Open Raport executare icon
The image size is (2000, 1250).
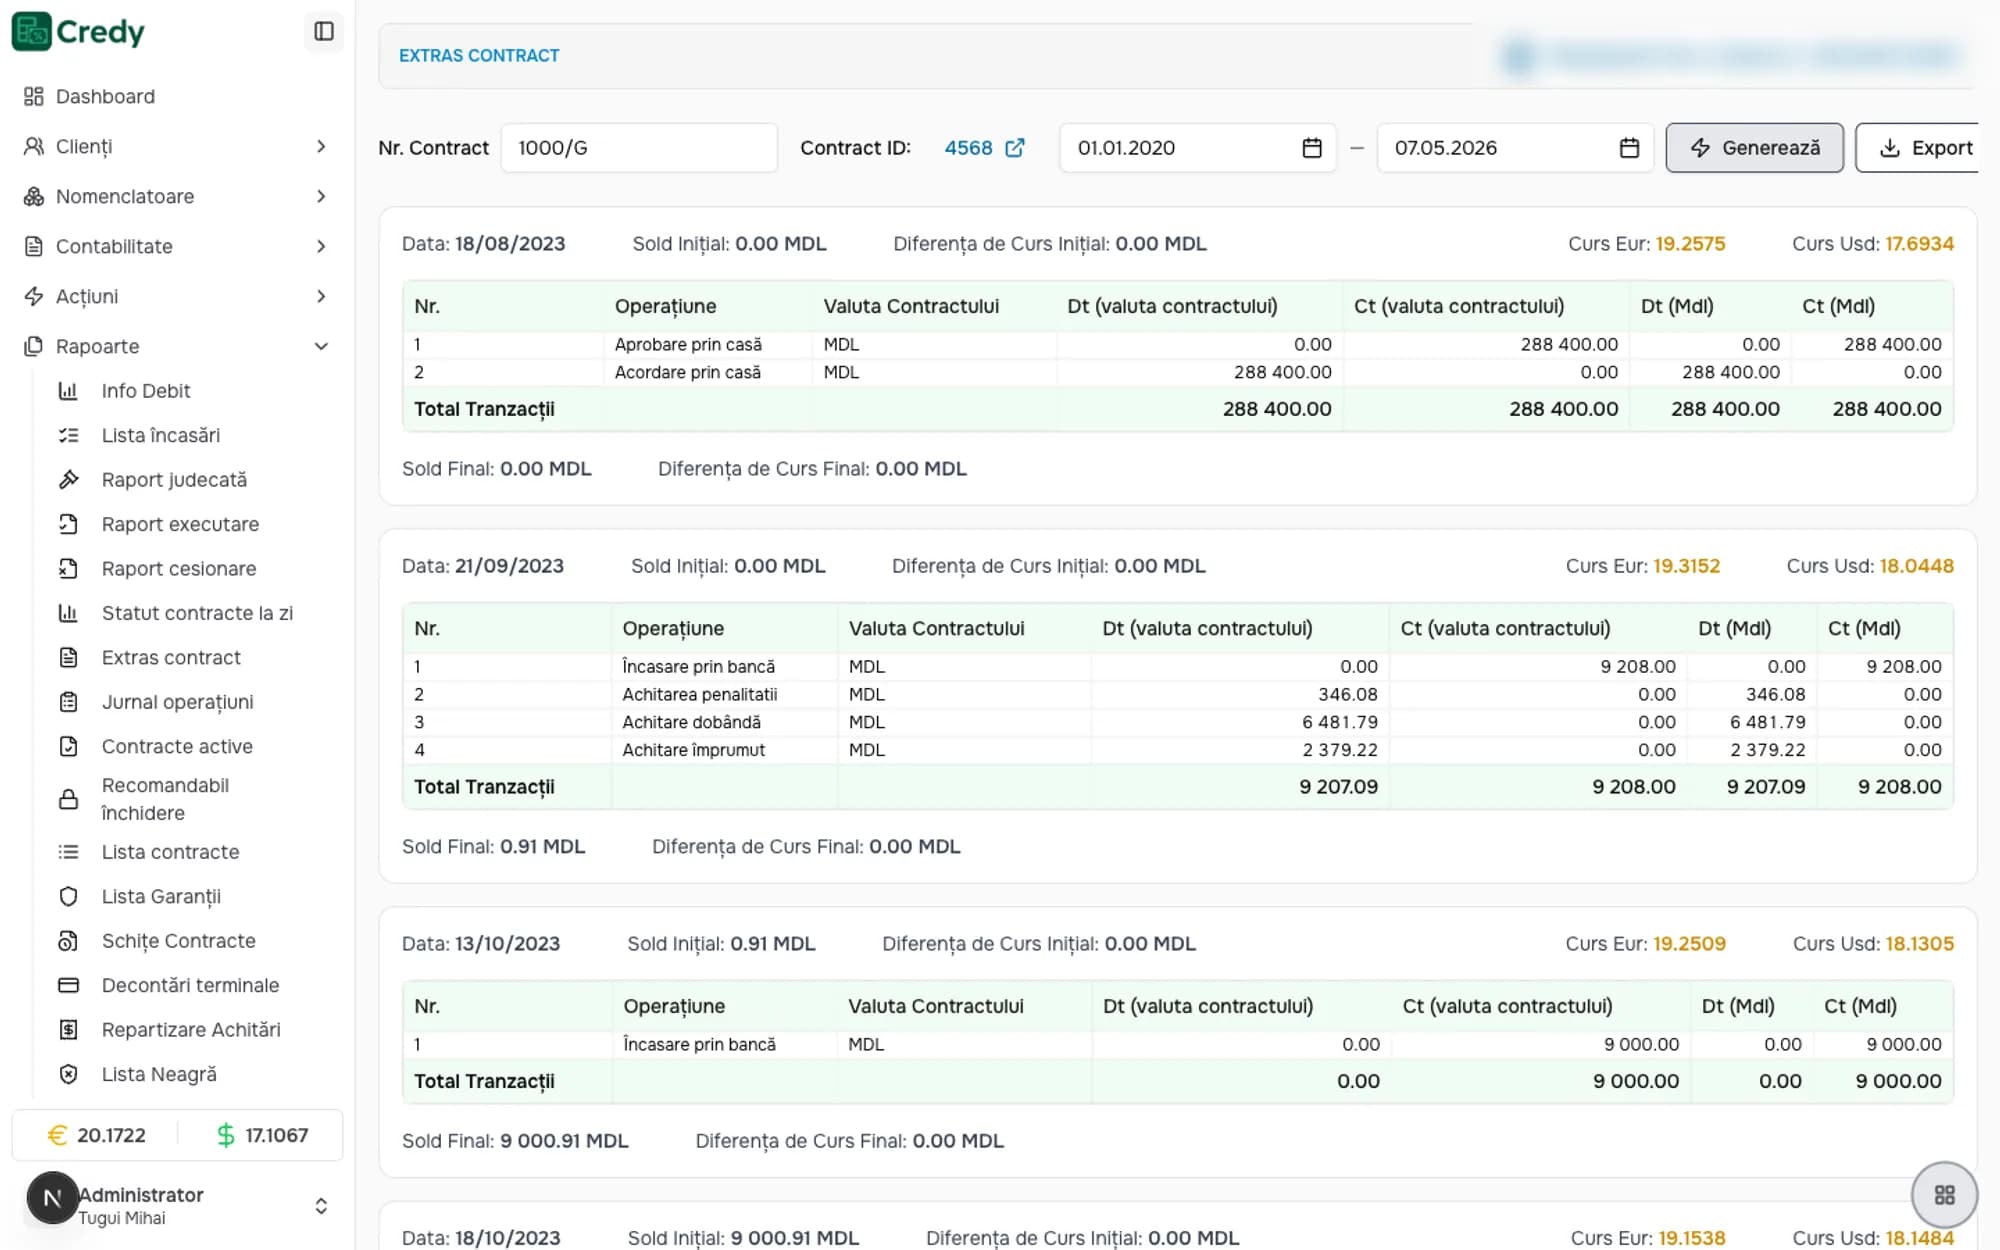tap(68, 524)
